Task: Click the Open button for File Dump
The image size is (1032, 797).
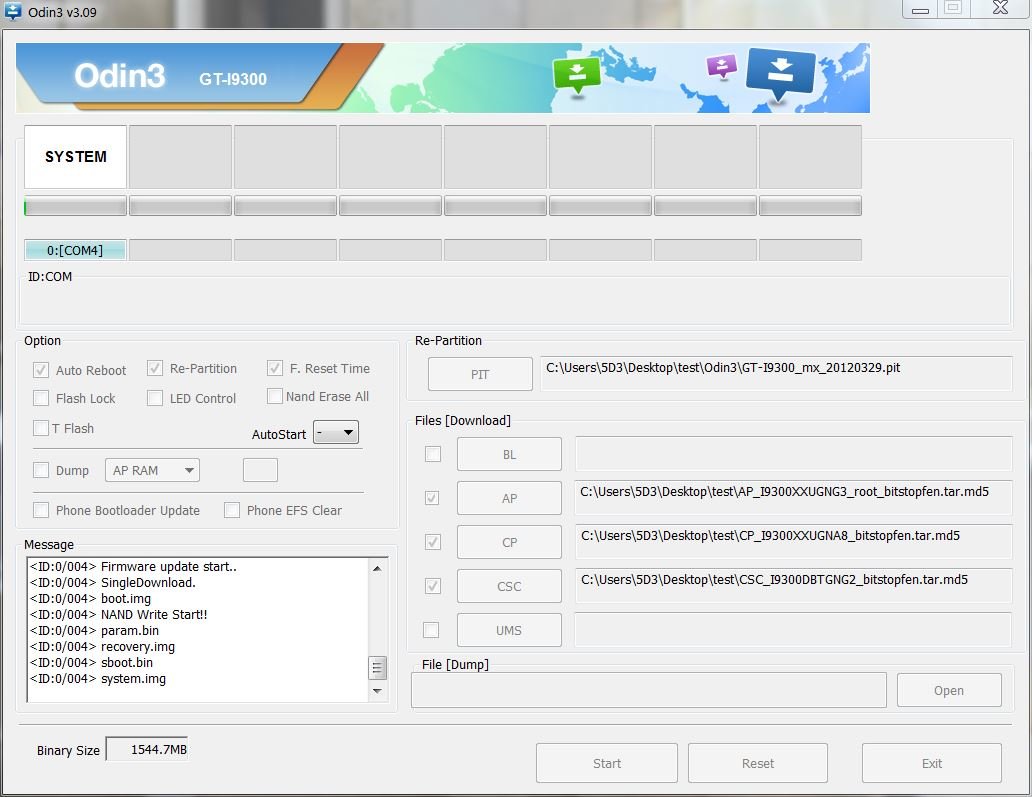Action: click(x=948, y=690)
